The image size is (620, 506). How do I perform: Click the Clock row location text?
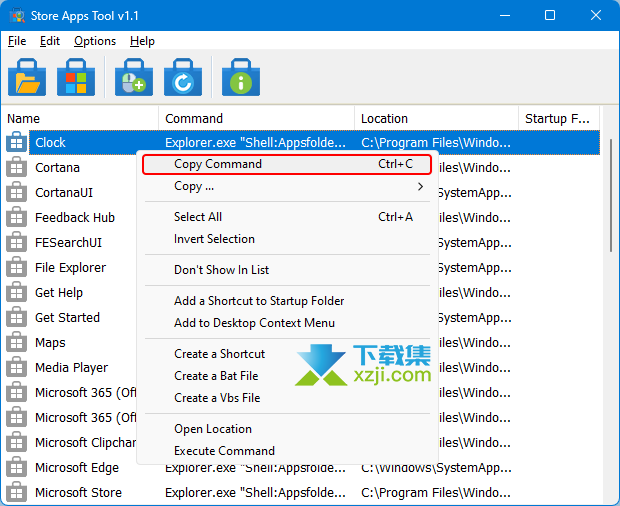pos(436,142)
